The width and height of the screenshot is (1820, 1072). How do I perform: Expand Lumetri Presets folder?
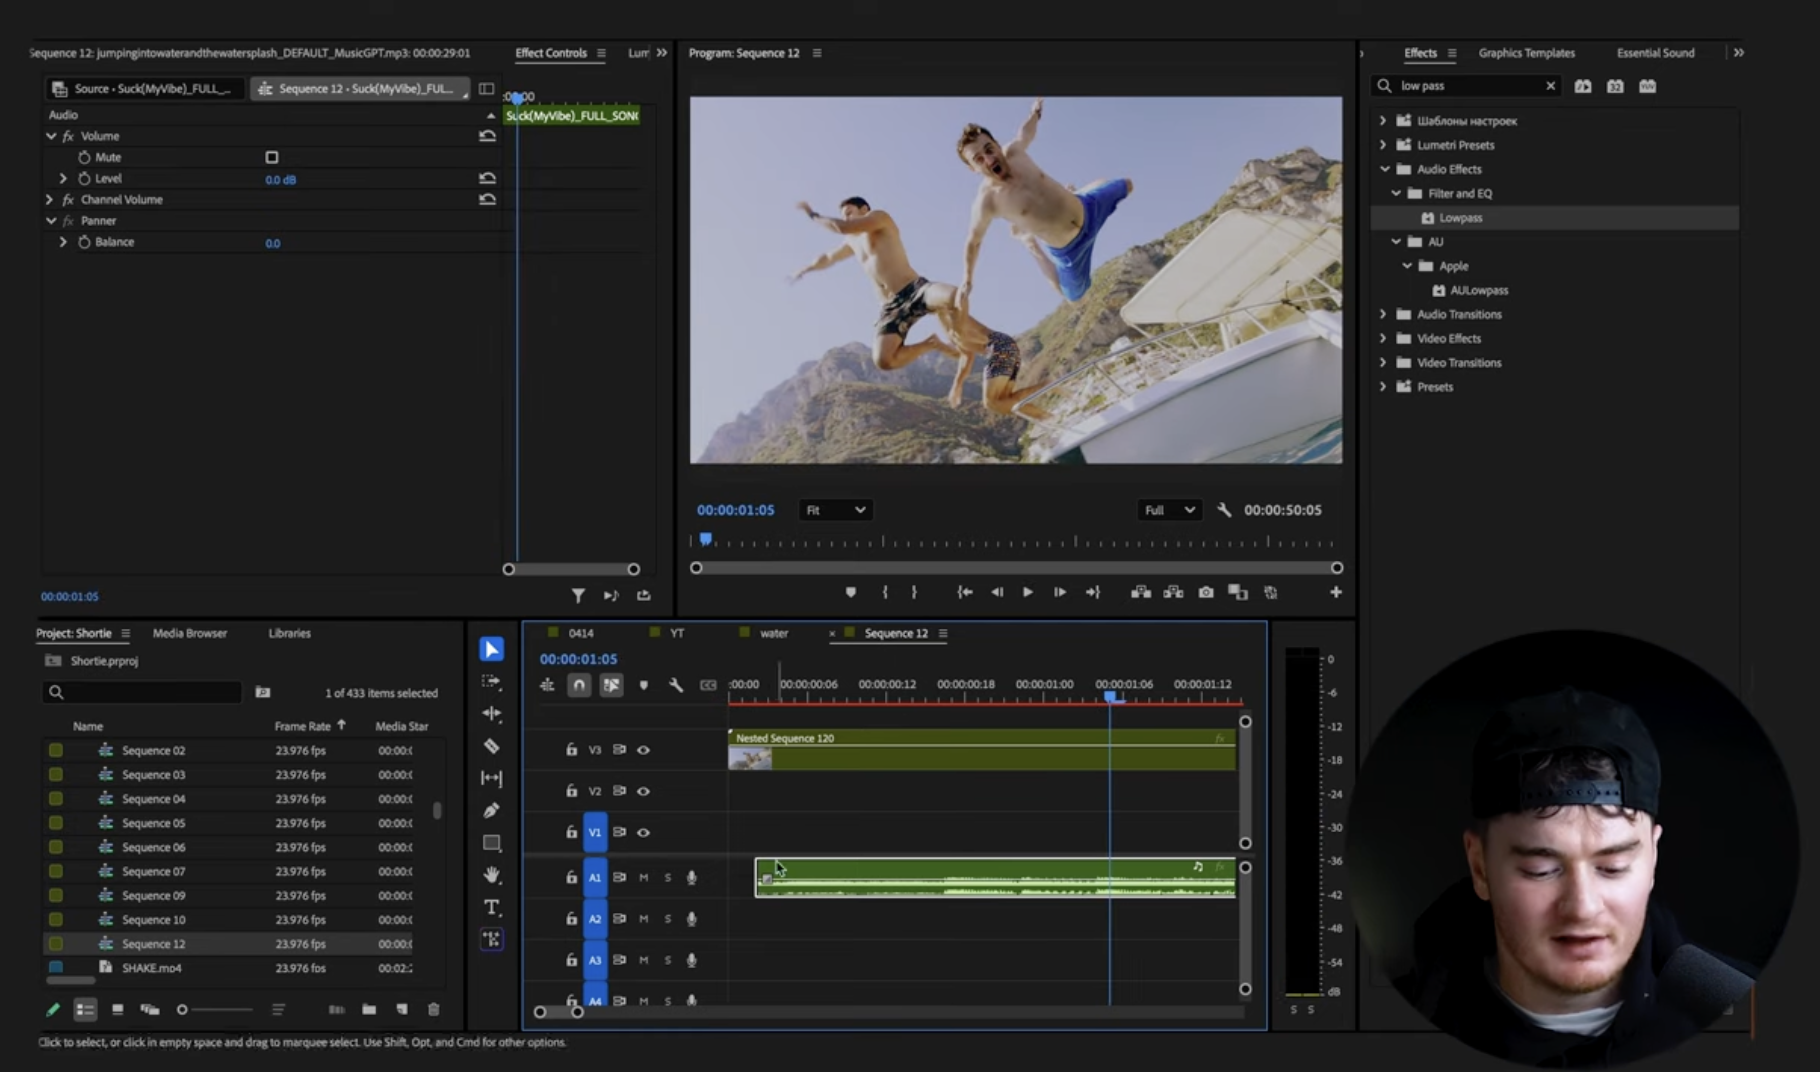tap(1383, 145)
